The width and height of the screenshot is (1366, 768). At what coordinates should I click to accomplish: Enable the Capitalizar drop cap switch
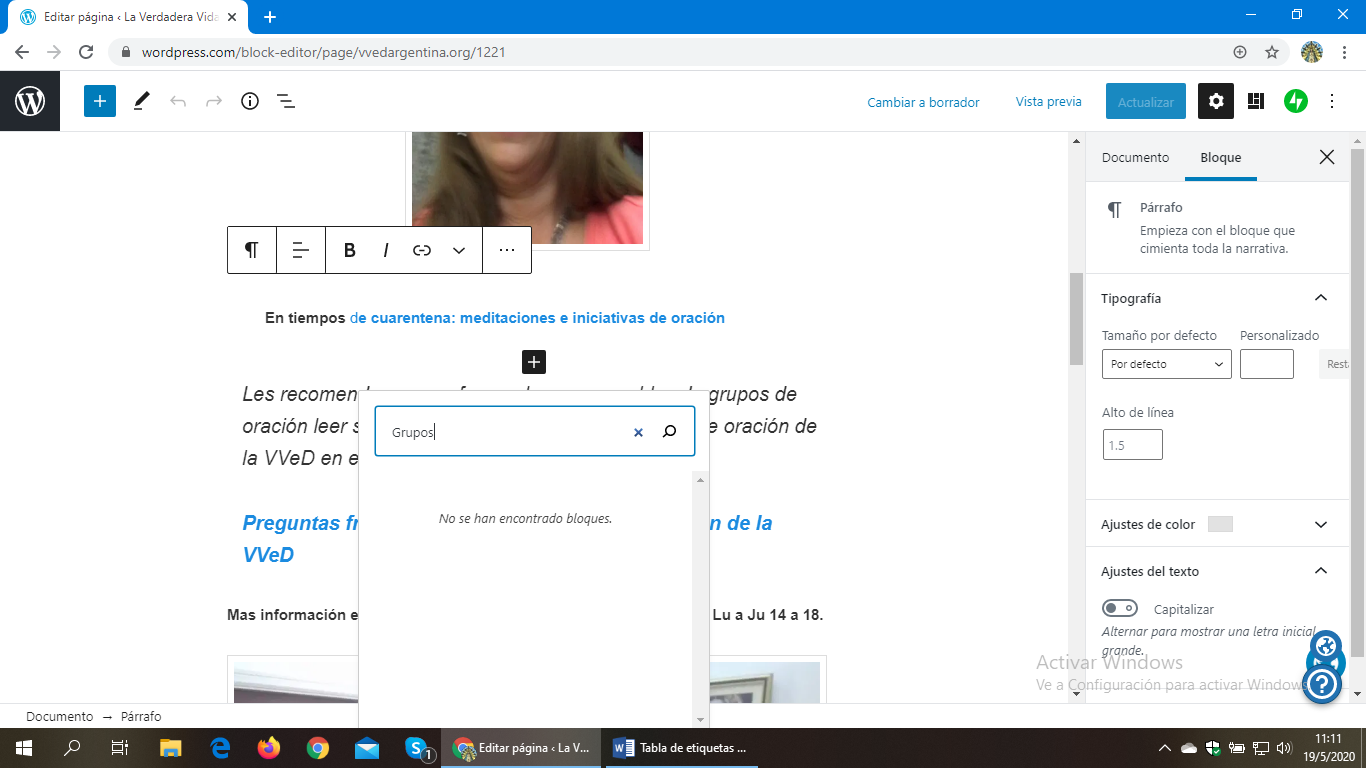point(1120,609)
